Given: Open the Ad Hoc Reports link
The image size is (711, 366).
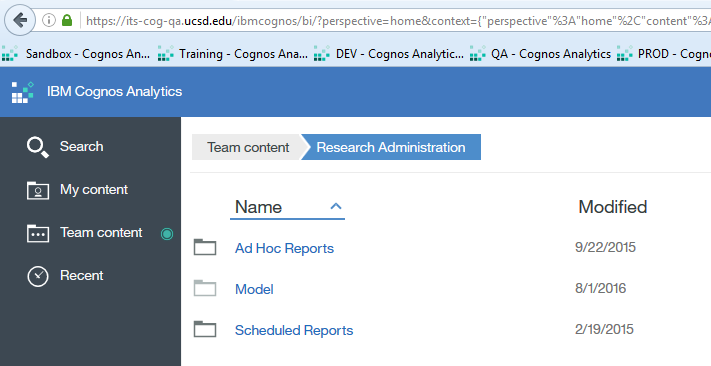Looking at the screenshot, I should pos(284,248).
